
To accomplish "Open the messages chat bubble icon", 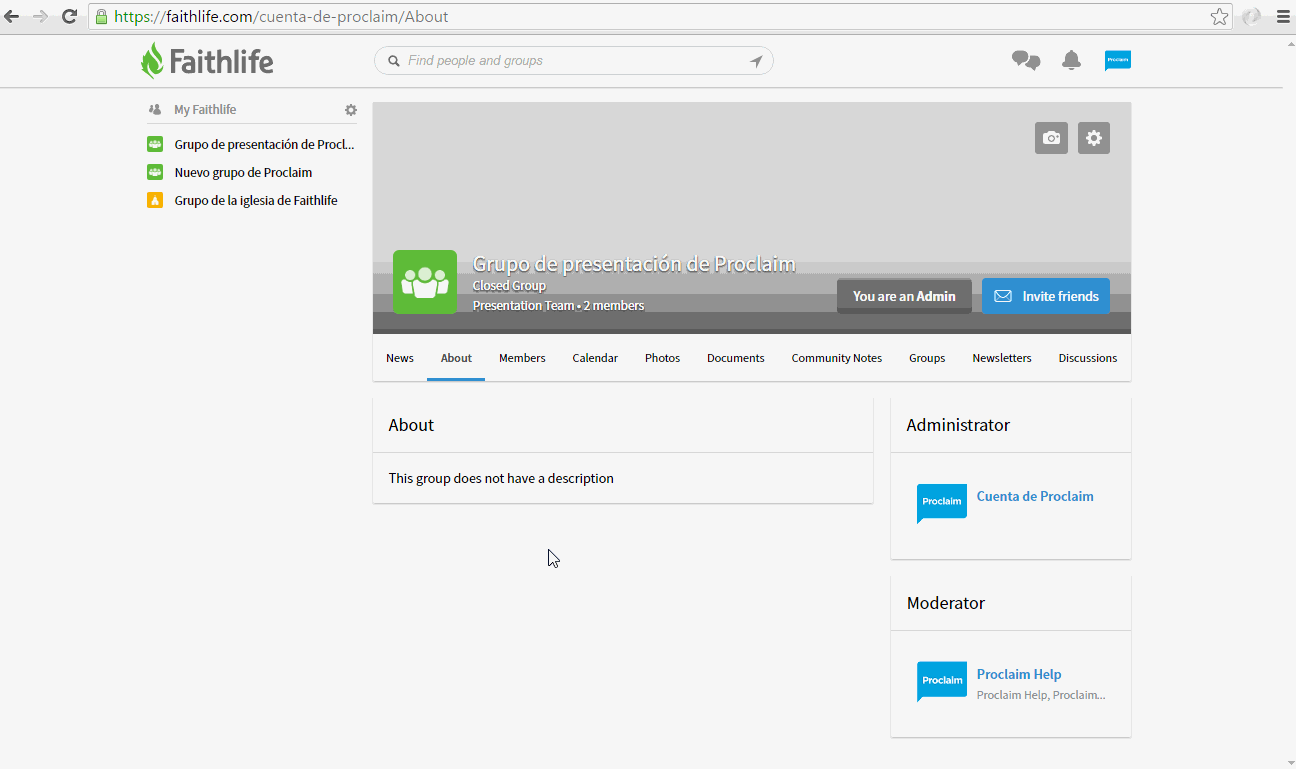I will (1026, 61).
